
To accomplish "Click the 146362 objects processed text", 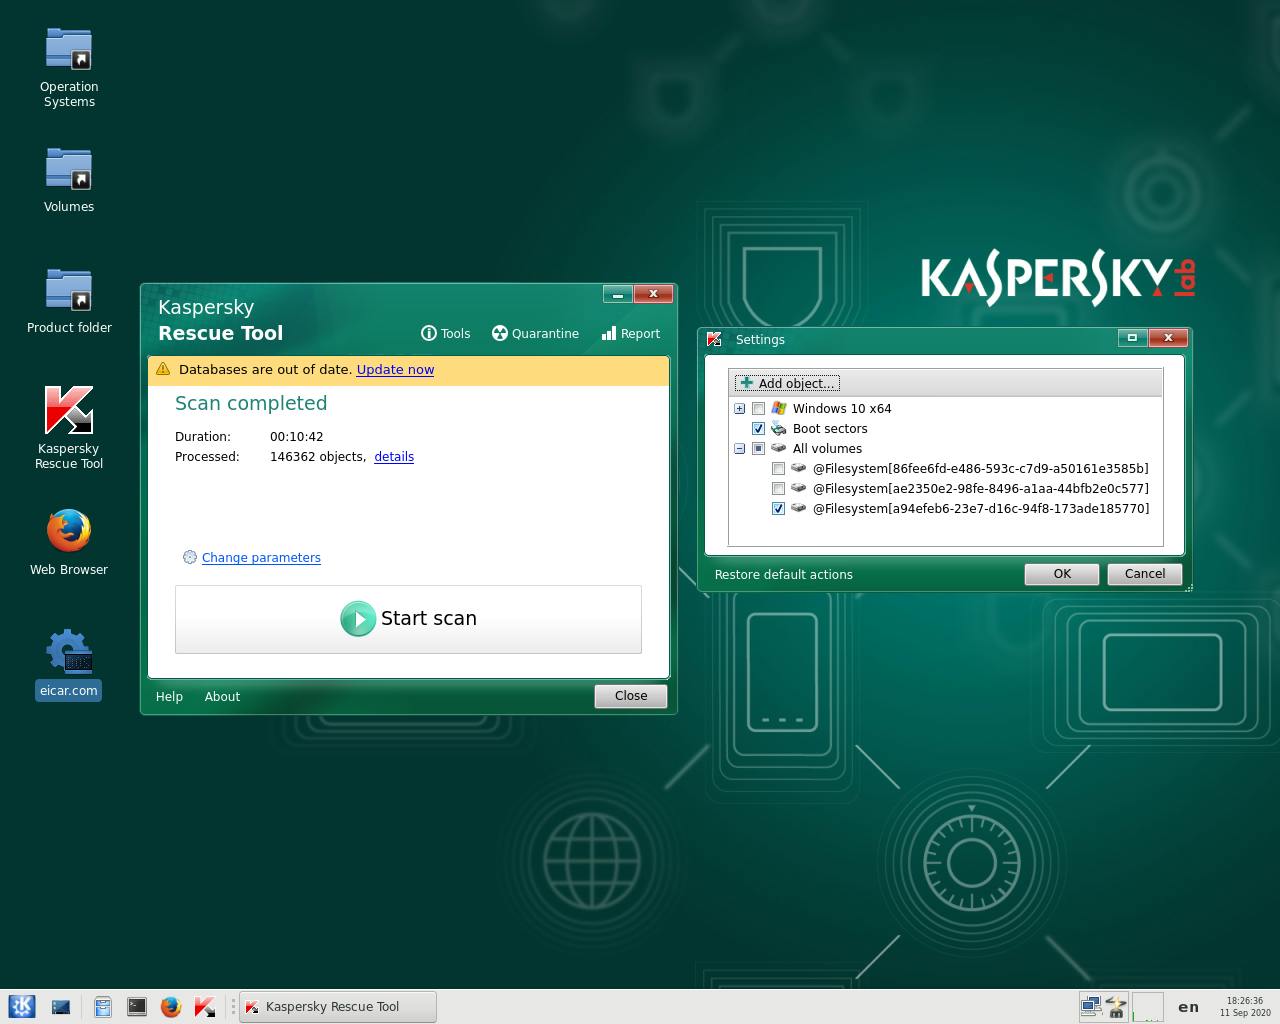I will (317, 457).
